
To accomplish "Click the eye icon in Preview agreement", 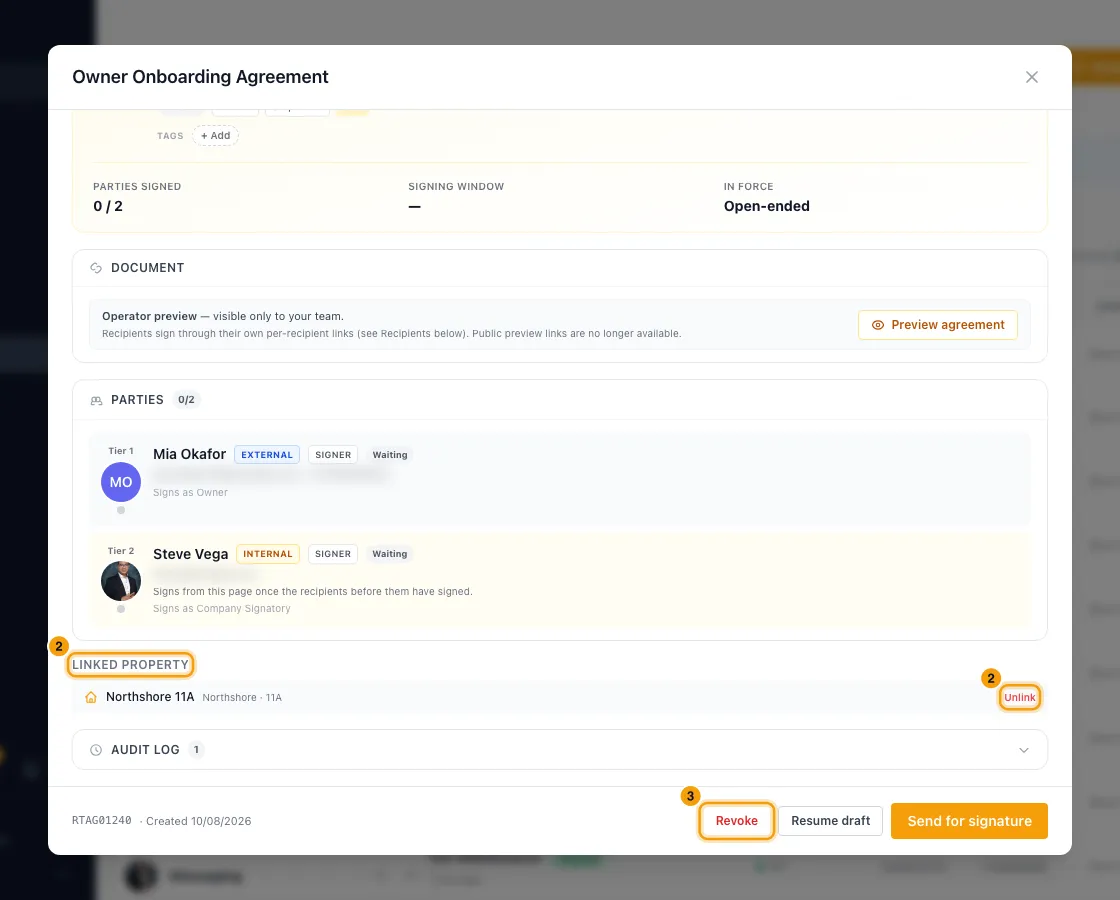I will tap(878, 325).
